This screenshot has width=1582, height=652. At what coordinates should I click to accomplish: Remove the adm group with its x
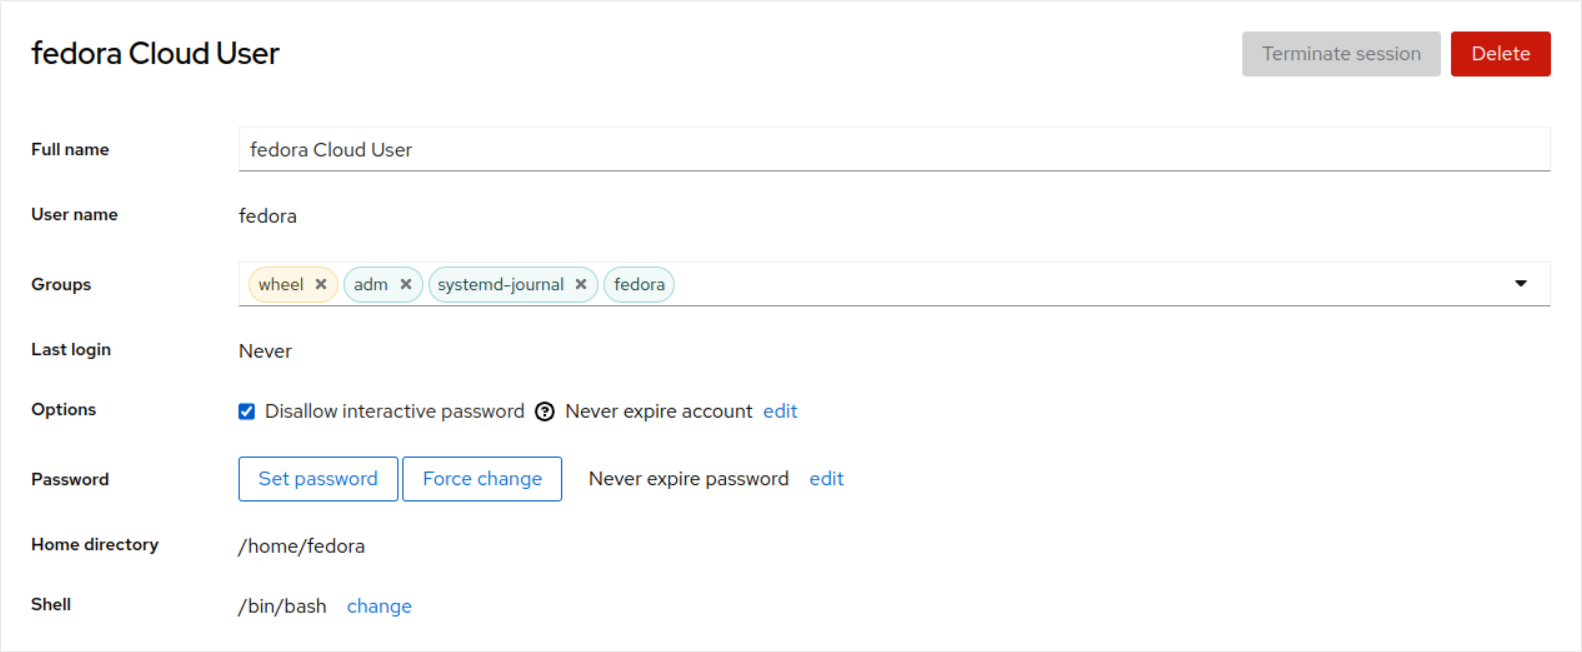pos(406,285)
